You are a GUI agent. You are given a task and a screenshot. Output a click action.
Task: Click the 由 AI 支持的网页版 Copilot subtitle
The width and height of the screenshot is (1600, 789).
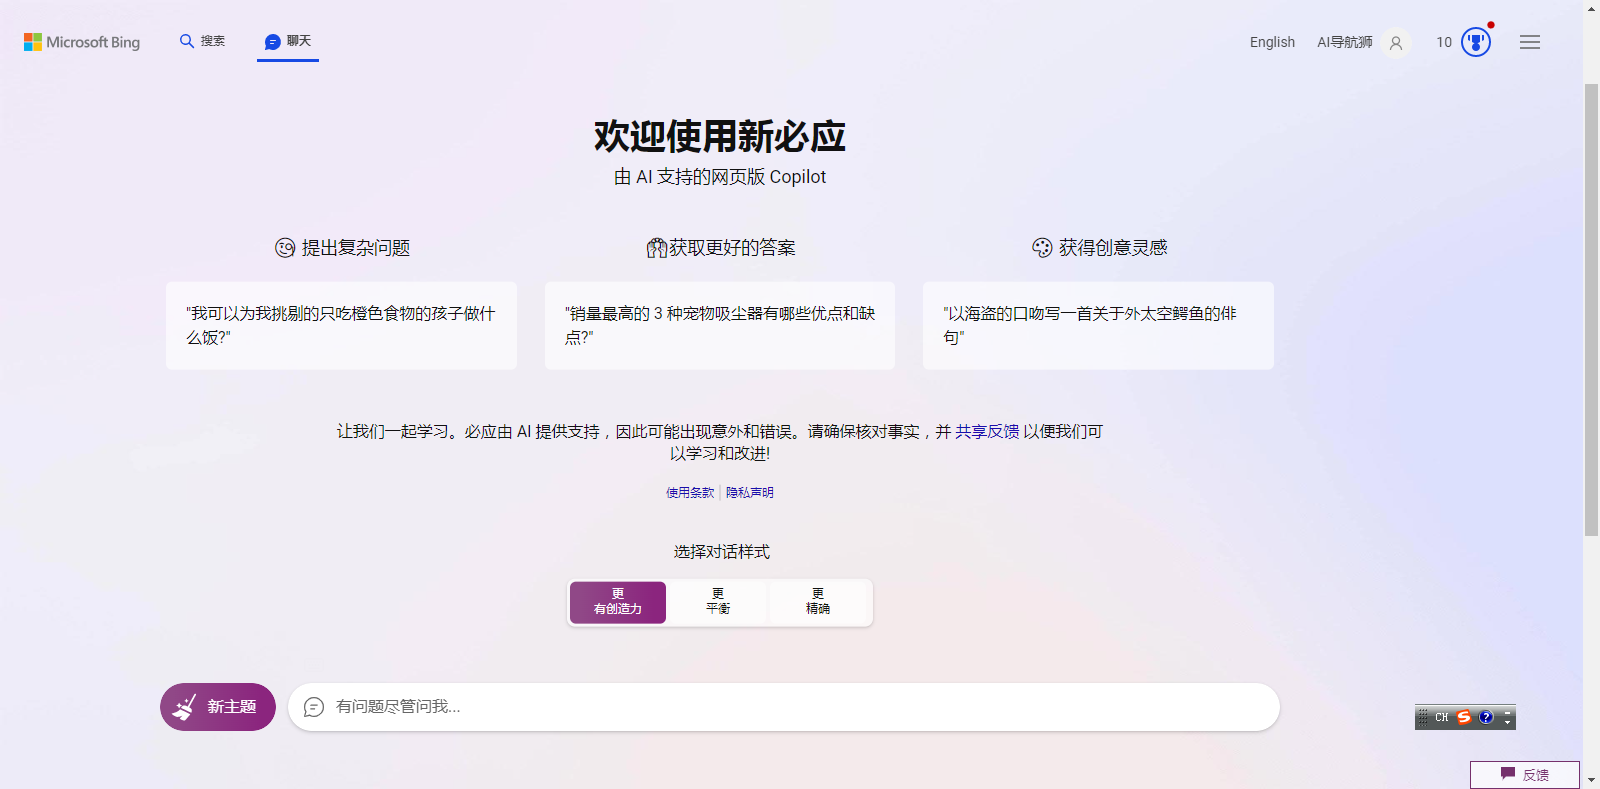720,177
